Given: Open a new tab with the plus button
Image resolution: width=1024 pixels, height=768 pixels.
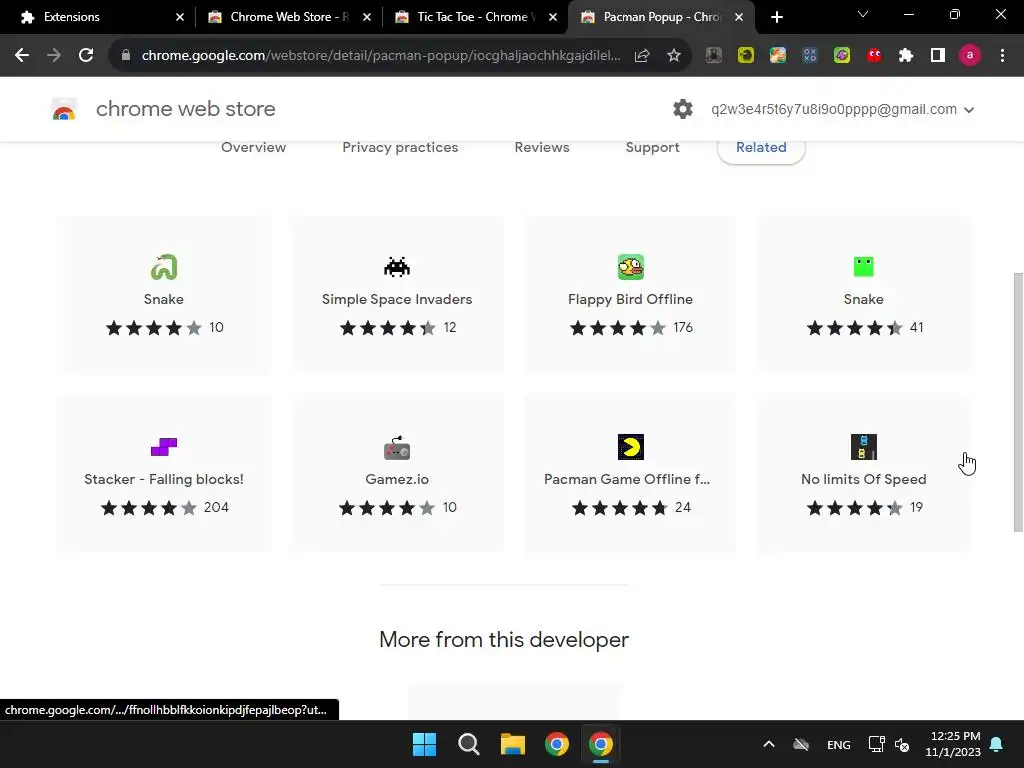Looking at the screenshot, I should pyautogui.click(x=776, y=17).
